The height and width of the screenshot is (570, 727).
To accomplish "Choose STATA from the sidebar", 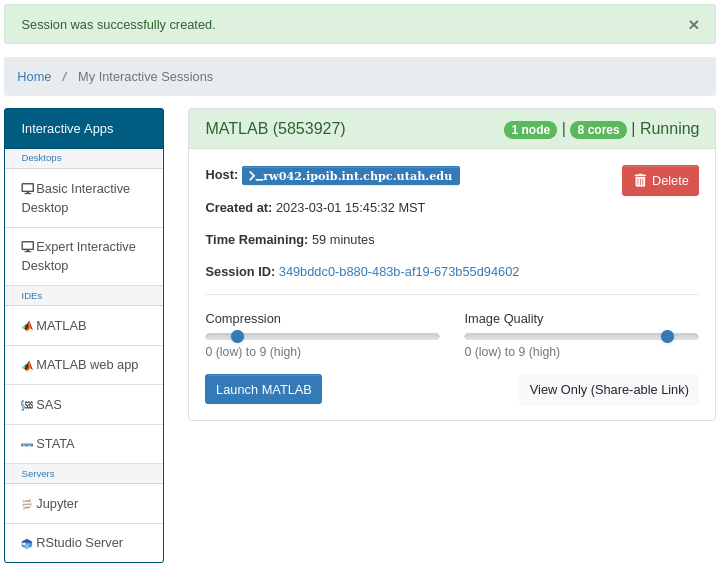I will (x=84, y=444).
